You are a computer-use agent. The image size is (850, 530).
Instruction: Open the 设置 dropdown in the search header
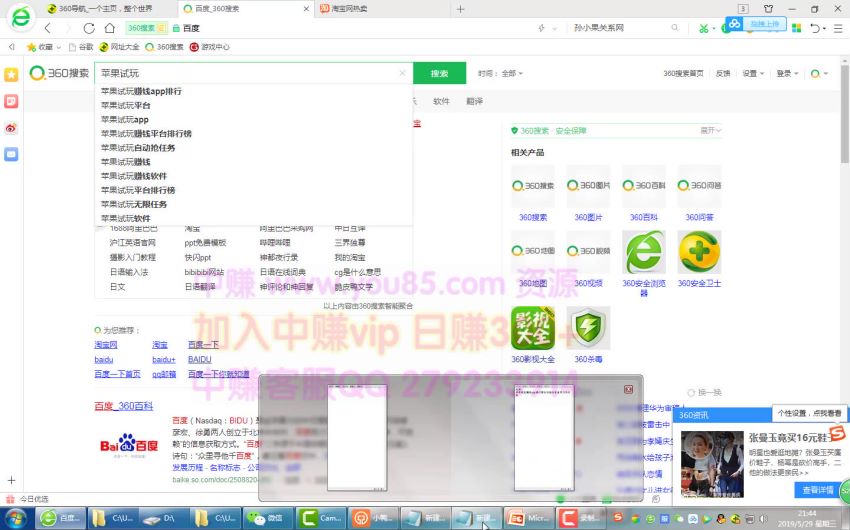753,73
